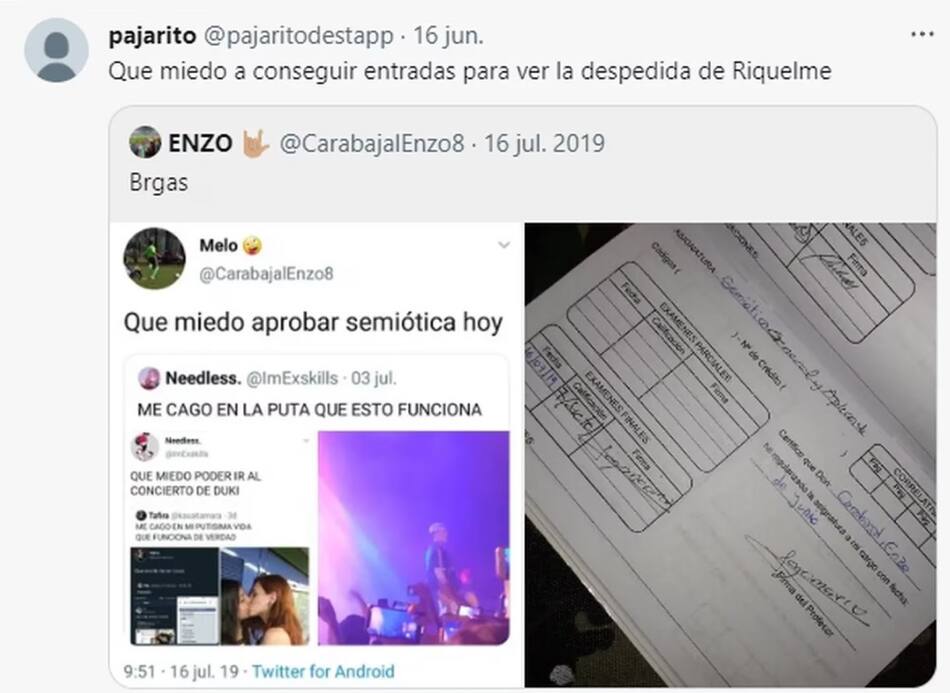Click the Needless. avatar in quoted tweet

[x=149, y=379]
